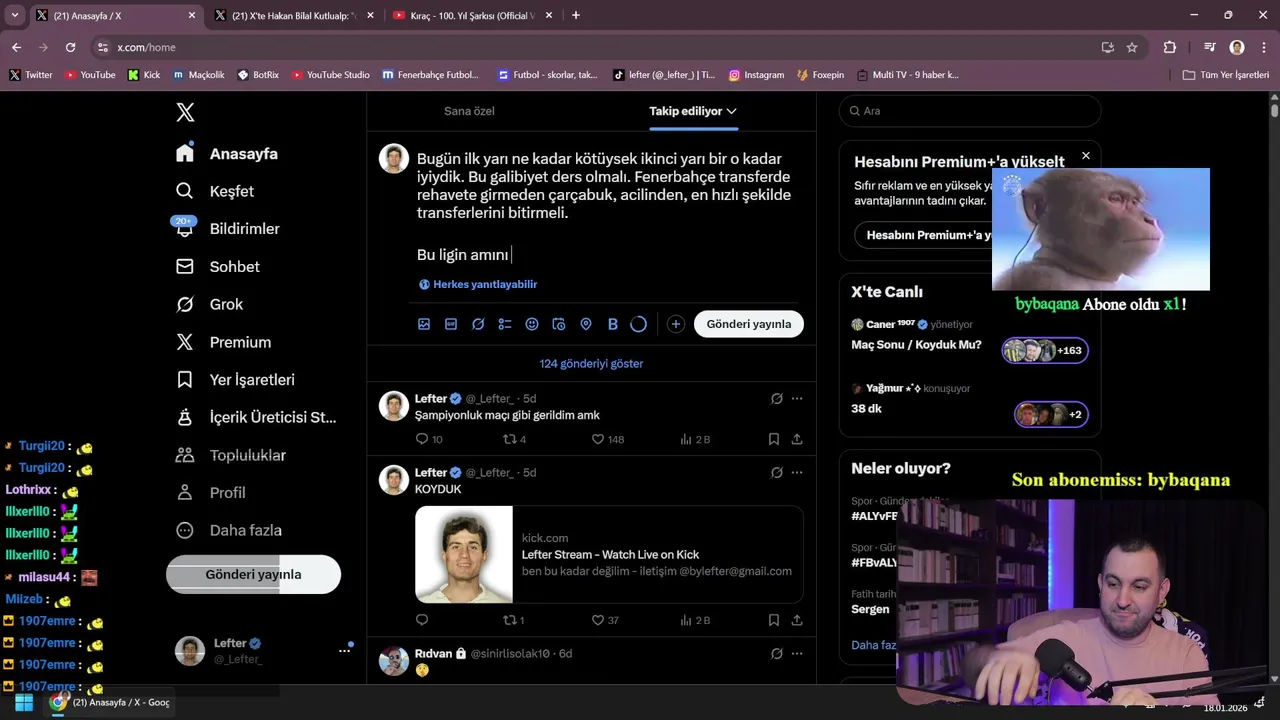Schedule the post with calendar icon

(x=559, y=324)
